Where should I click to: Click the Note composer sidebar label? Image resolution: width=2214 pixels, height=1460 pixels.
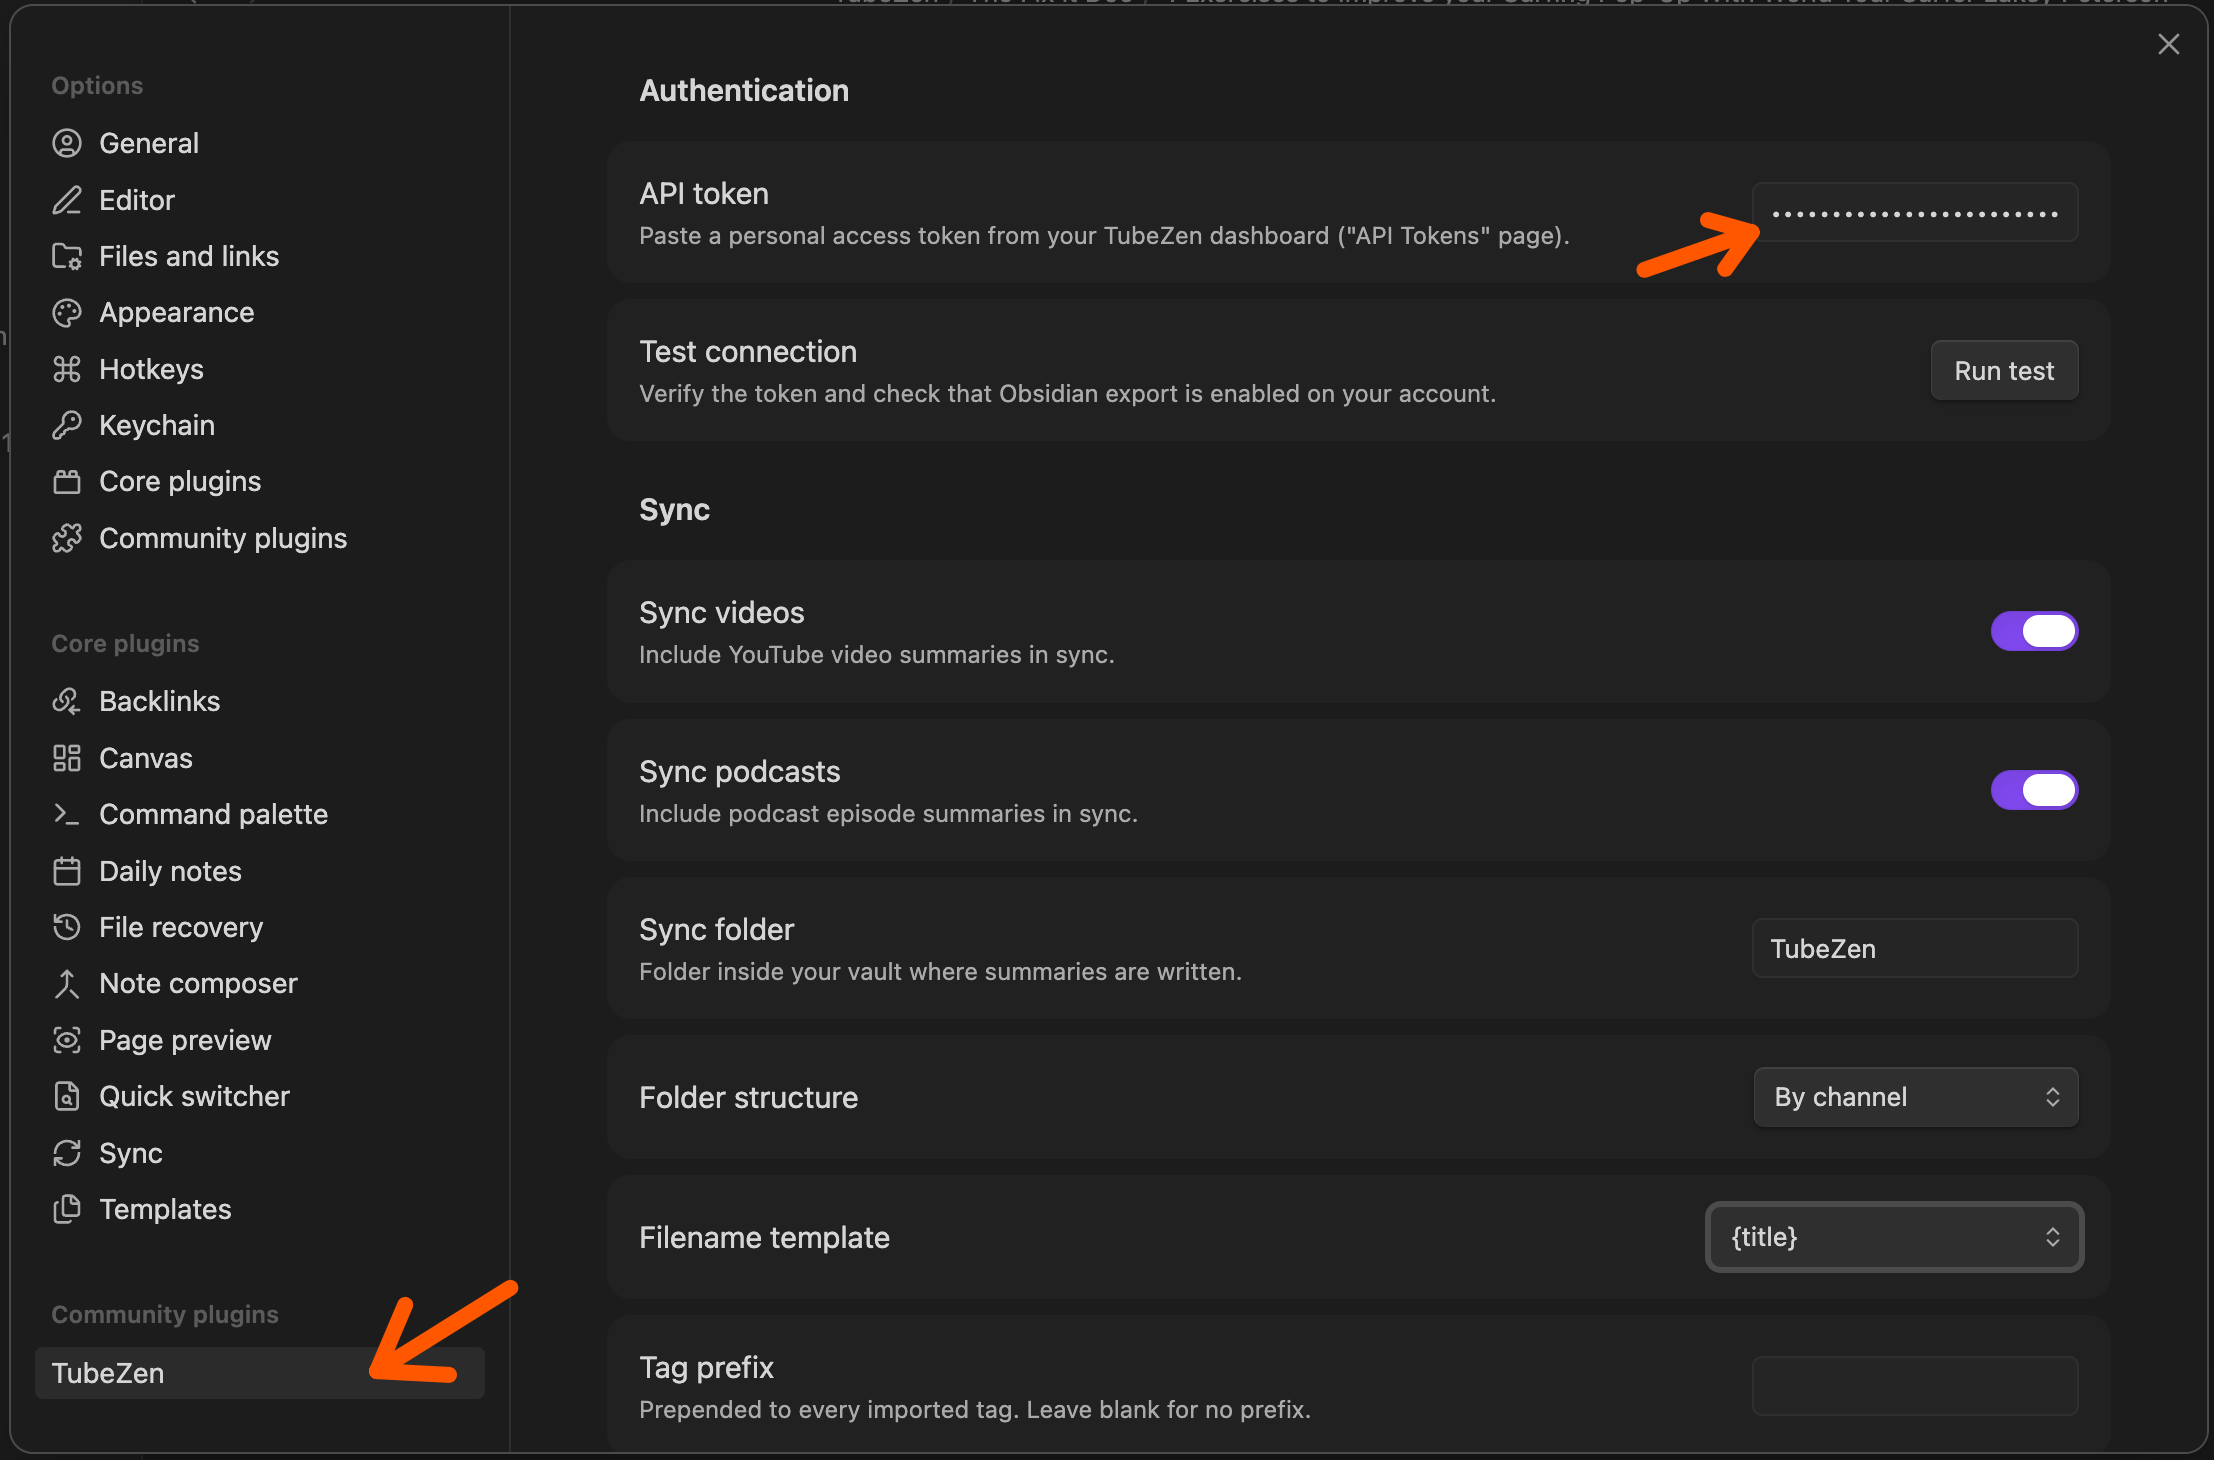click(x=198, y=984)
